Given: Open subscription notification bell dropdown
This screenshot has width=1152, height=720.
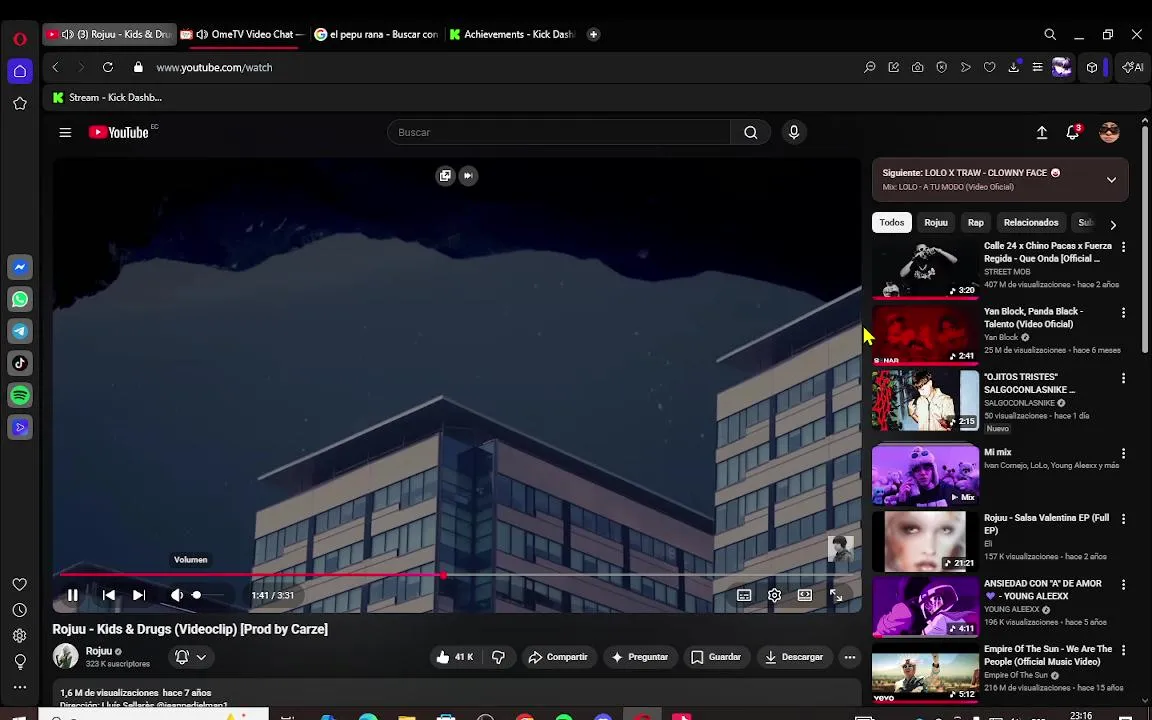Looking at the screenshot, I should click(x=192, y=657).
